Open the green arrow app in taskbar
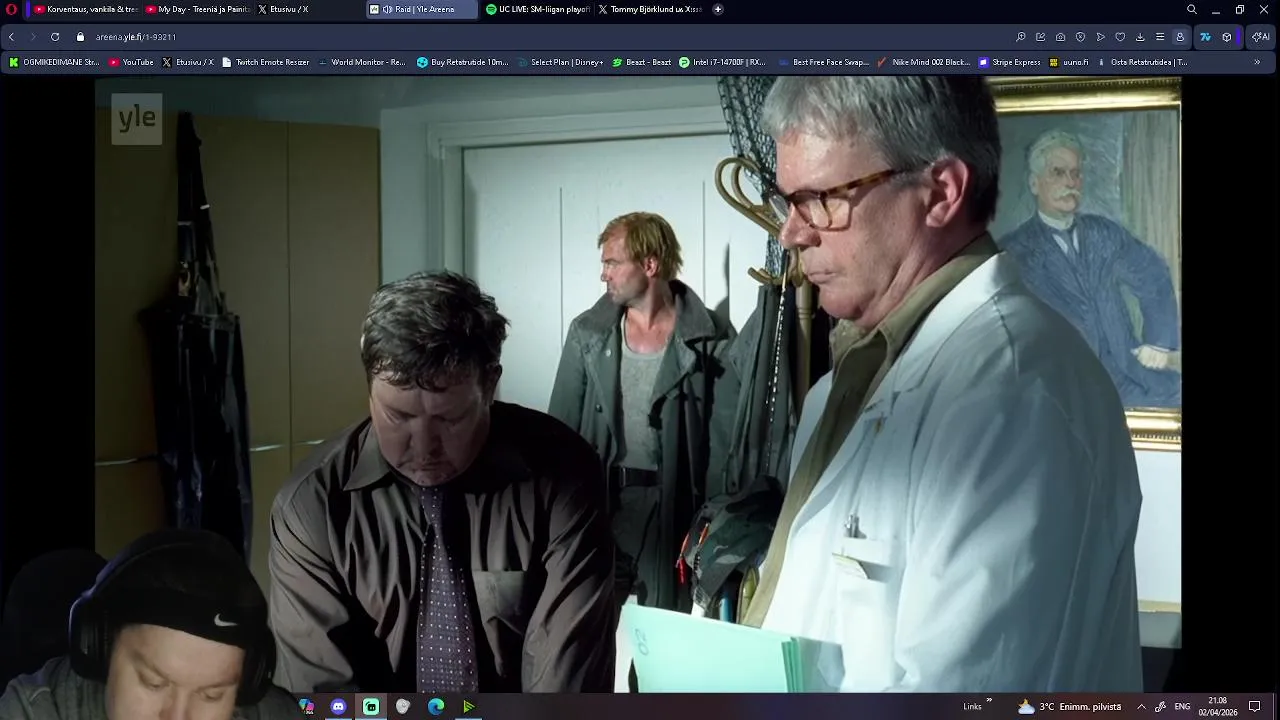Screen dimensions: 1280x720 pyautogui.click(x=468, y=707)
